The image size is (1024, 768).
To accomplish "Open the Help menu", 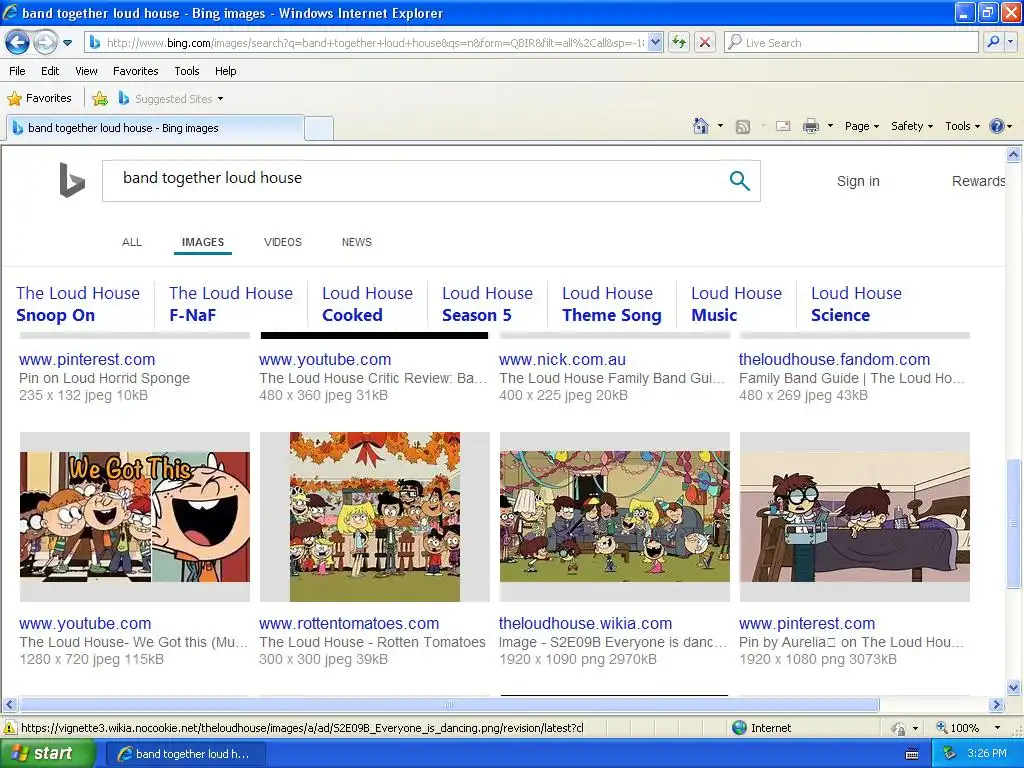I will click(225, 71).
